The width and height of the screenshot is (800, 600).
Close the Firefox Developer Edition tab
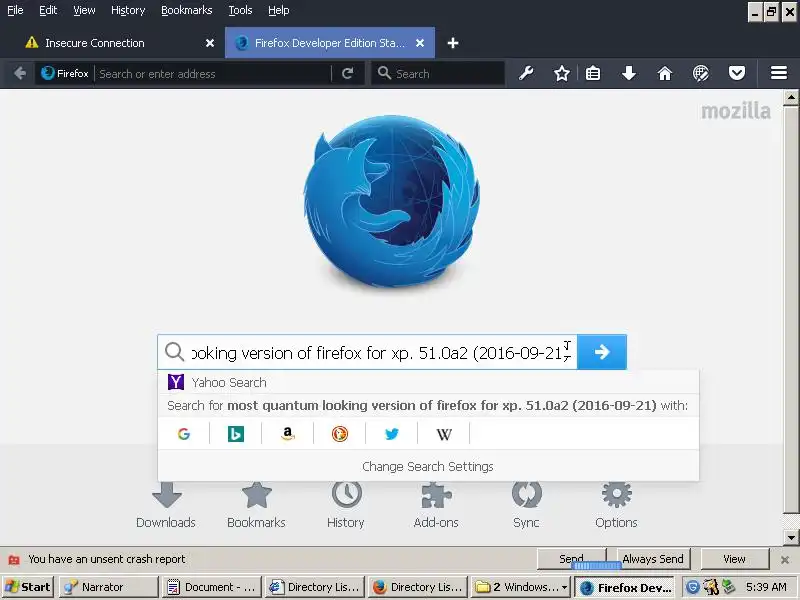pyautogui.click(x=420, y=43)
